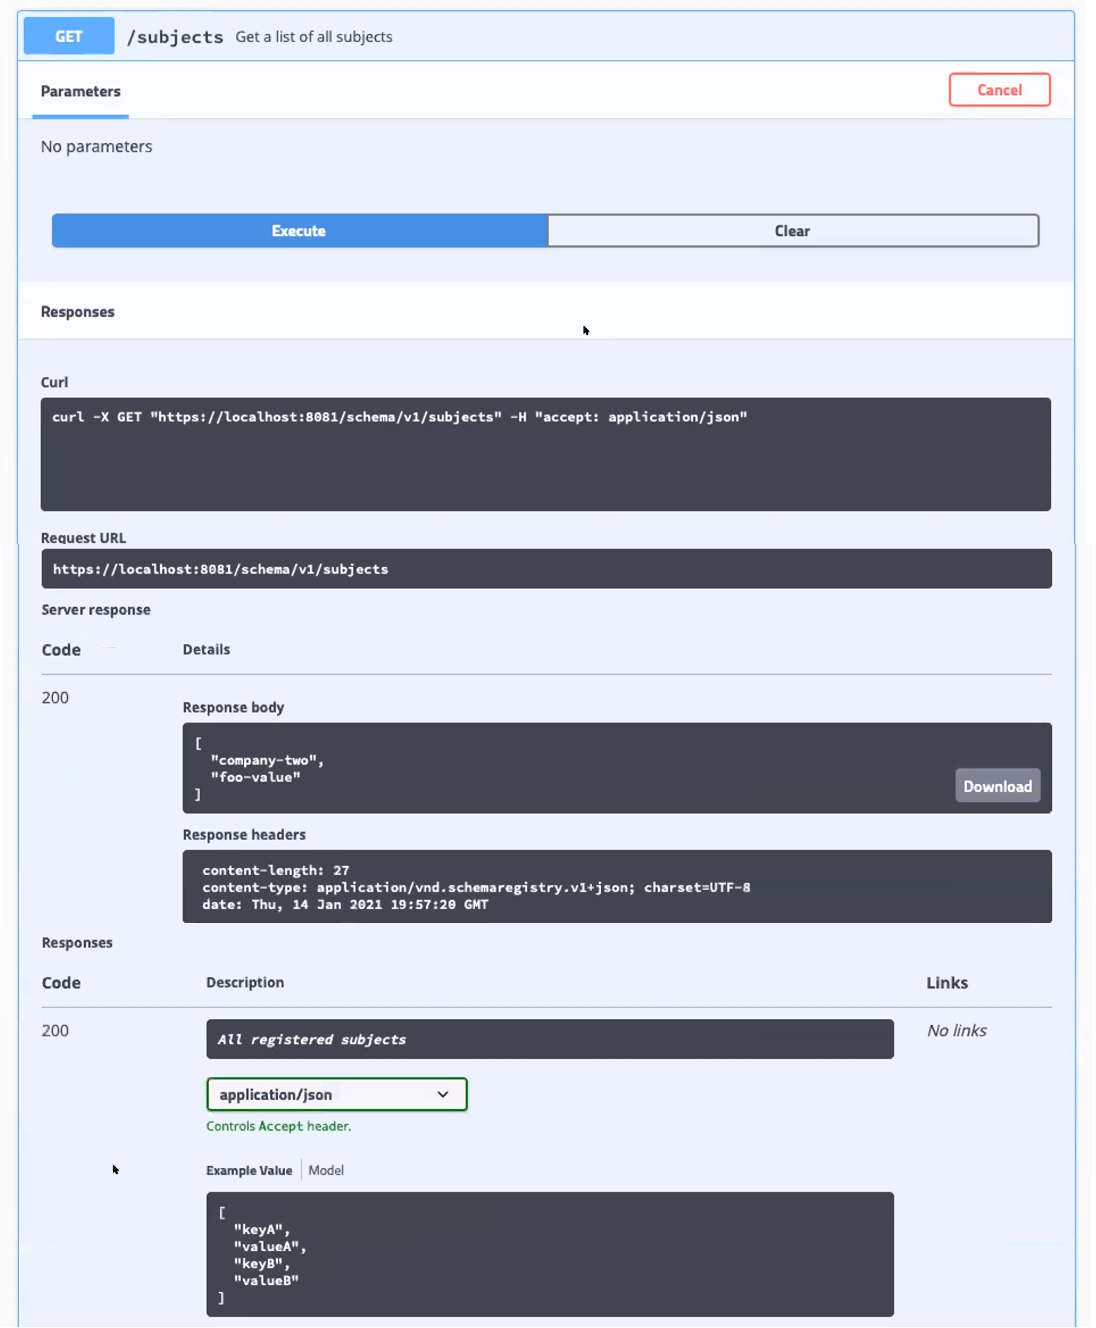
Task: Run the request with Execute
Action: (299, 231)
